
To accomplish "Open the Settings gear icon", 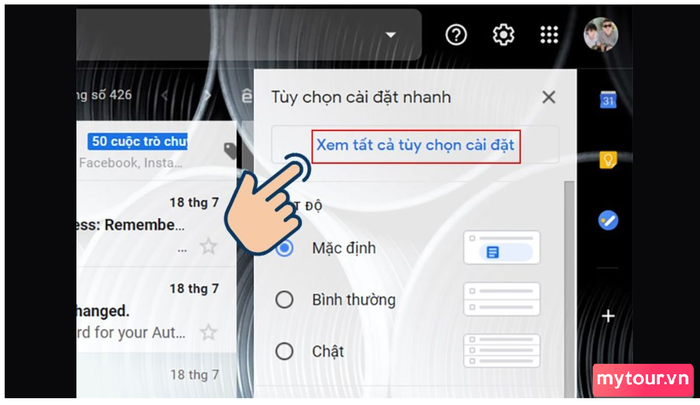I will coord(503,35).
